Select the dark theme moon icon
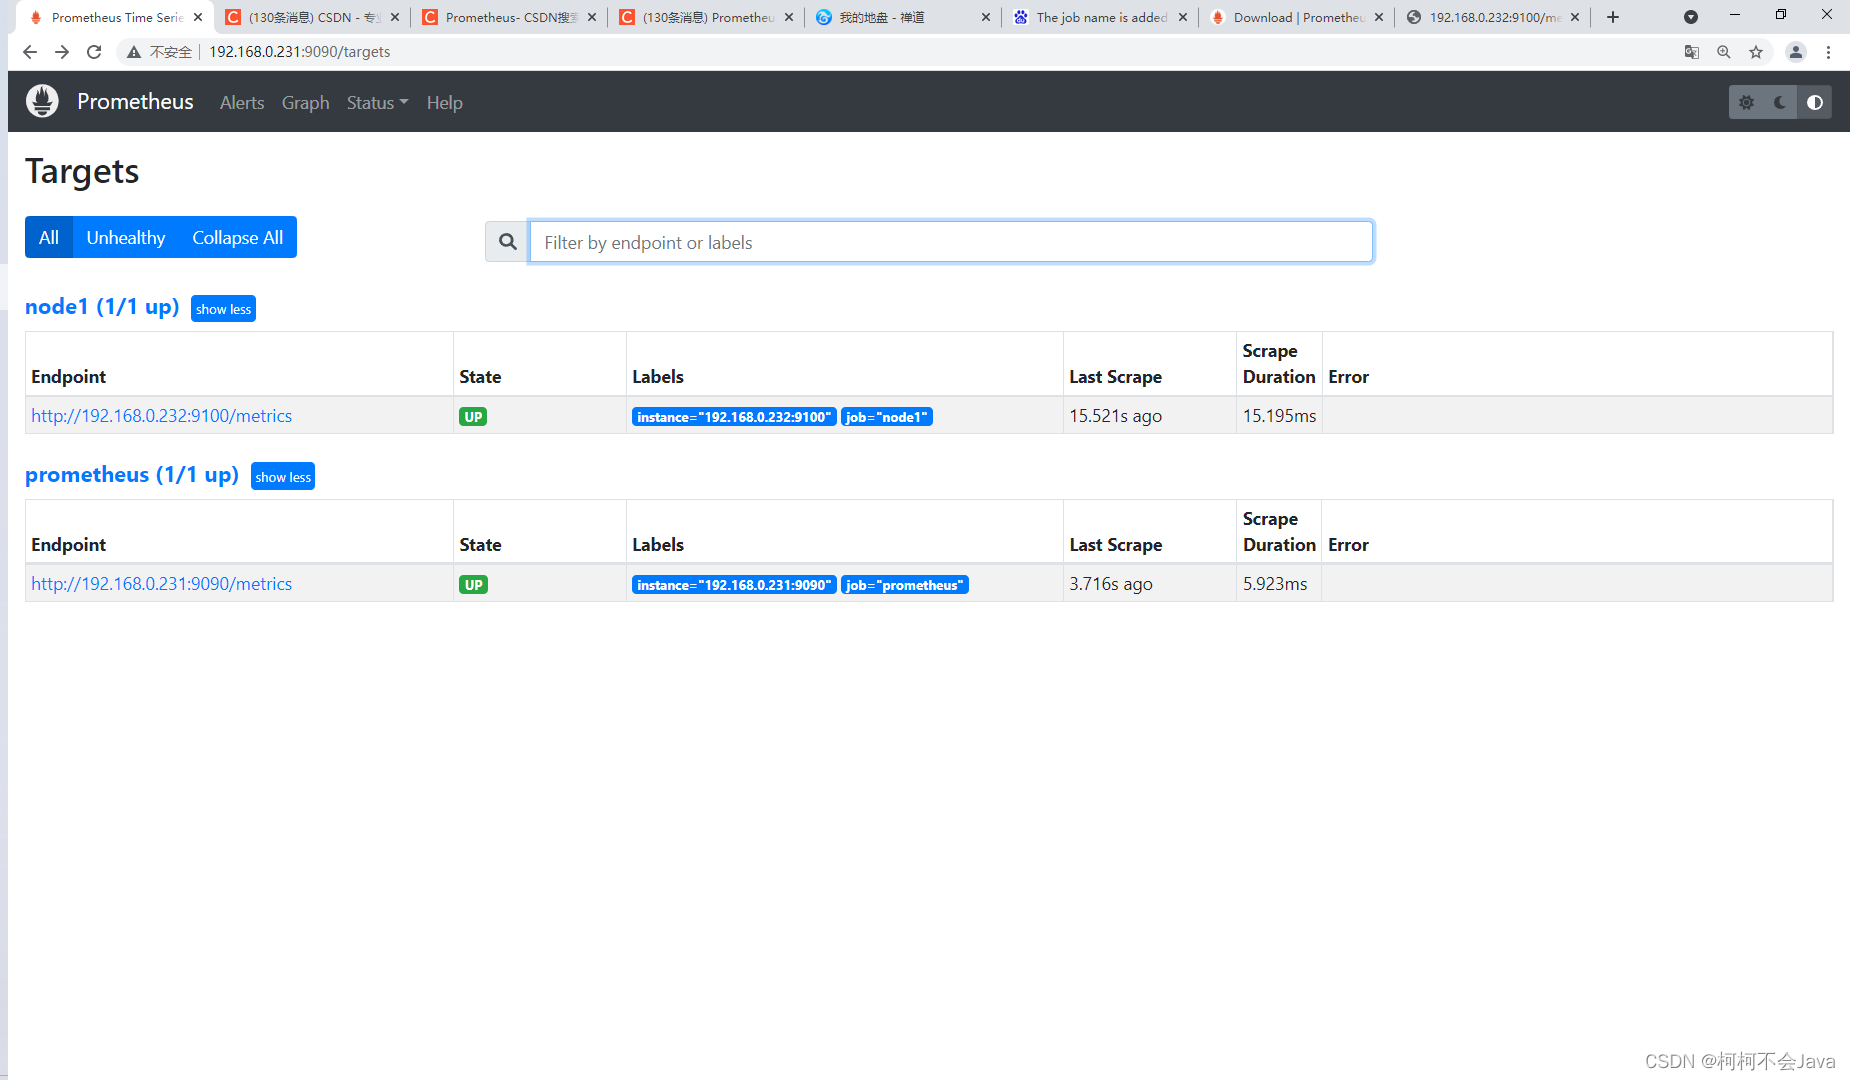The image size is (1850, 1080). (1780, 102)
